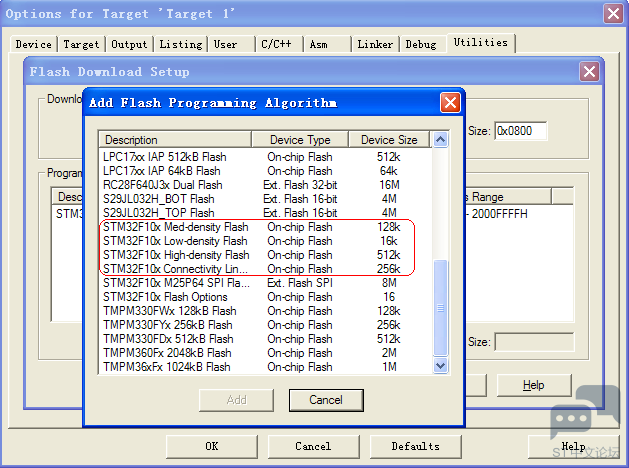The width and height of the screenshot is (629, 468).
Task: Select STM32F10x Low-density Flash algorithm
Action: (x=265, y=241)
